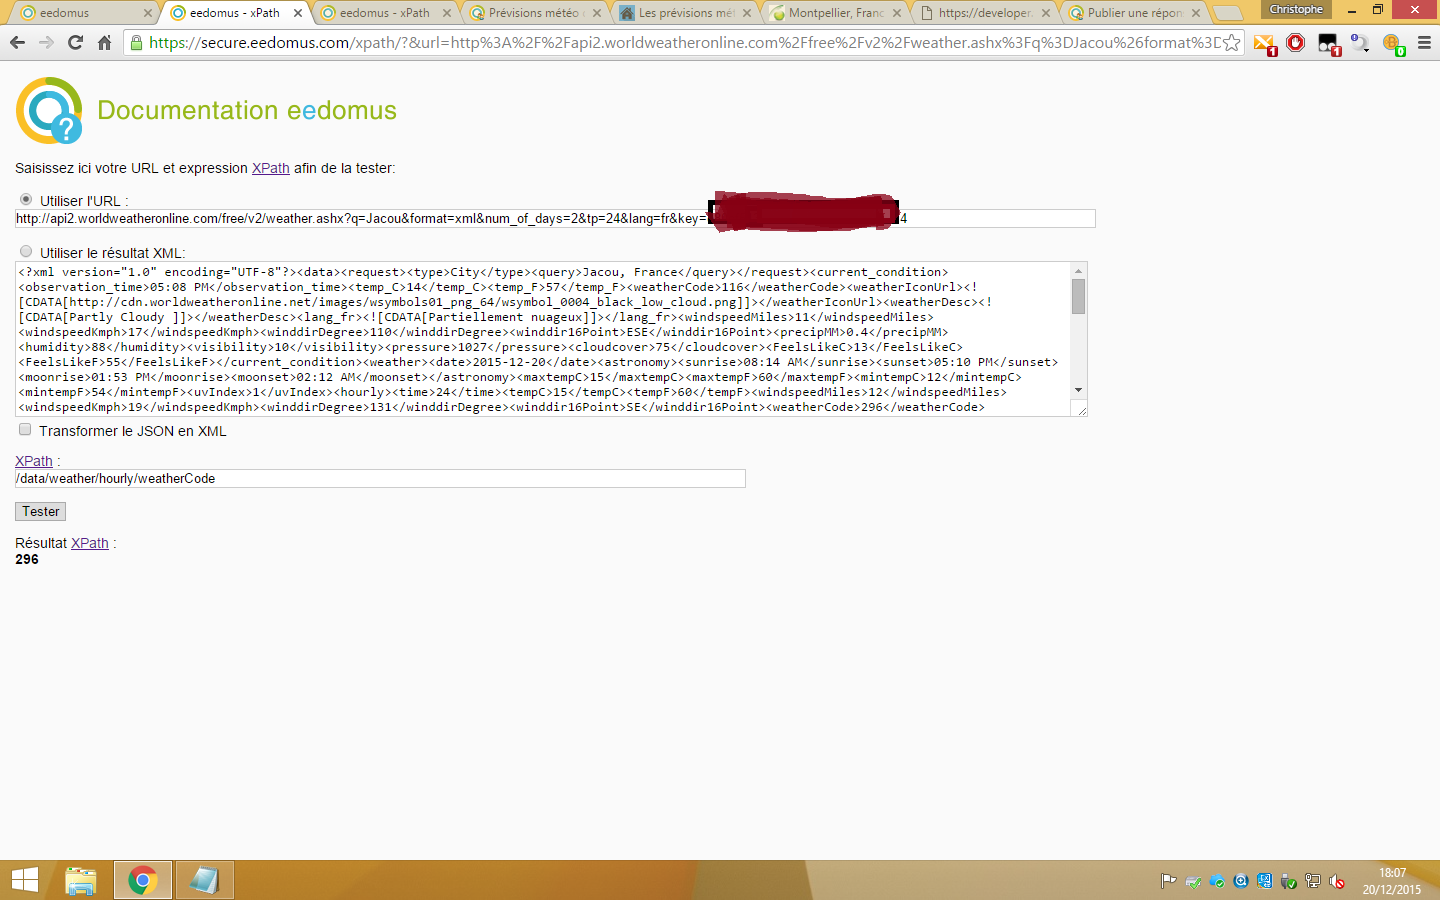The image size is (1440, 900).
Task: Click the blue Exchange-style tray icon
Action: pos(1265,881)
